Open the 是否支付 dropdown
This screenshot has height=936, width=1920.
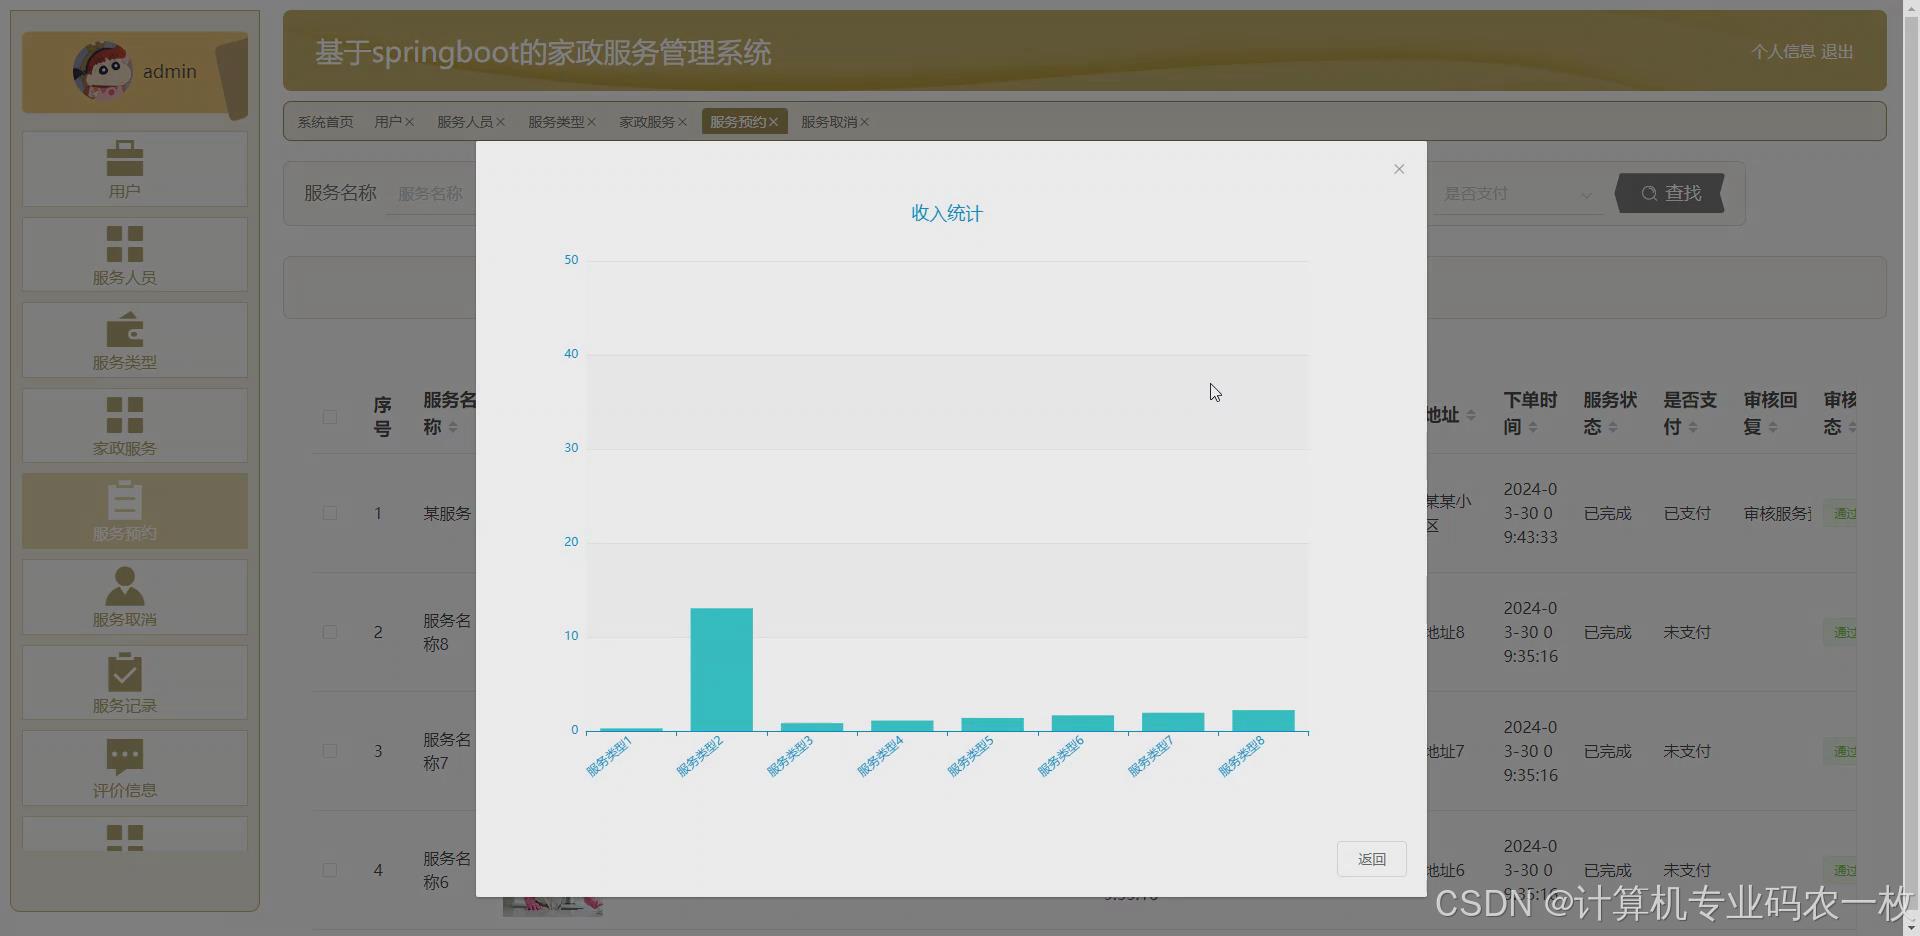pos(1515,193)
